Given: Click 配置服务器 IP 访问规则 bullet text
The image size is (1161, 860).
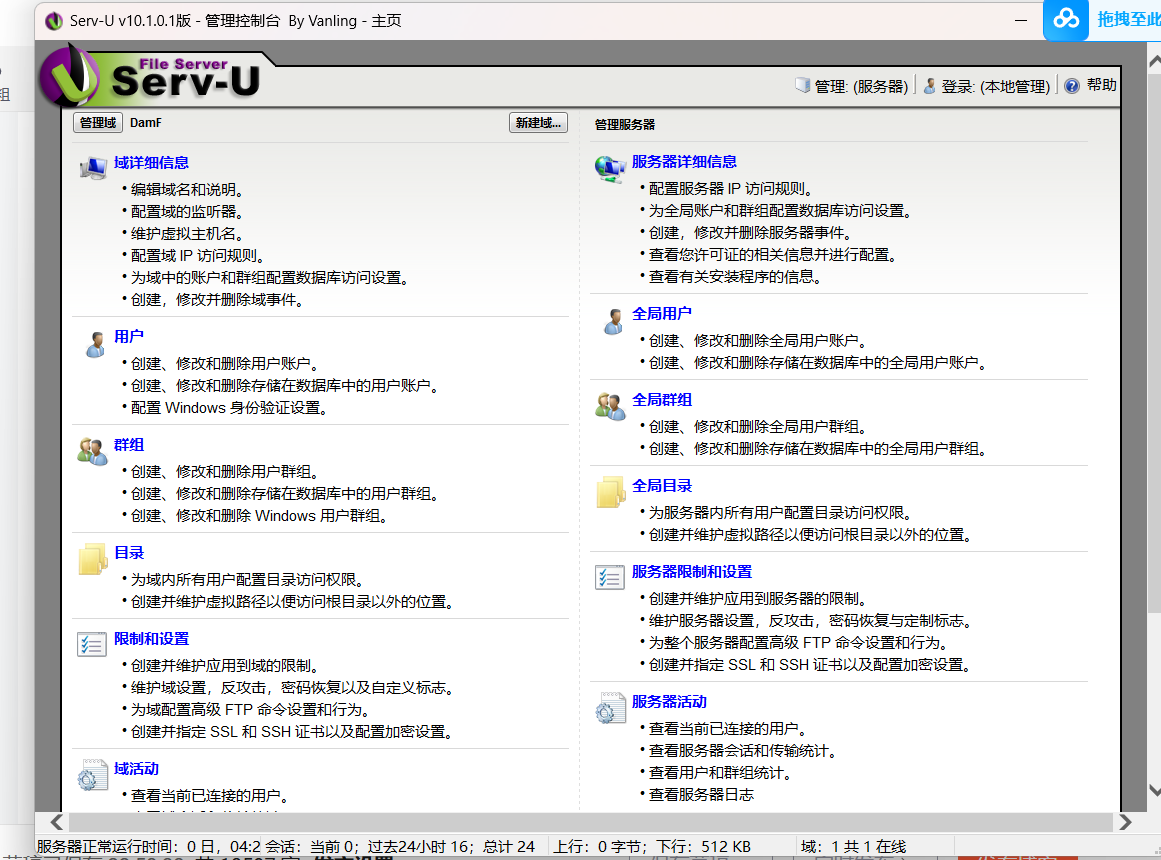Looking at the screenshot, I should 731,189.
